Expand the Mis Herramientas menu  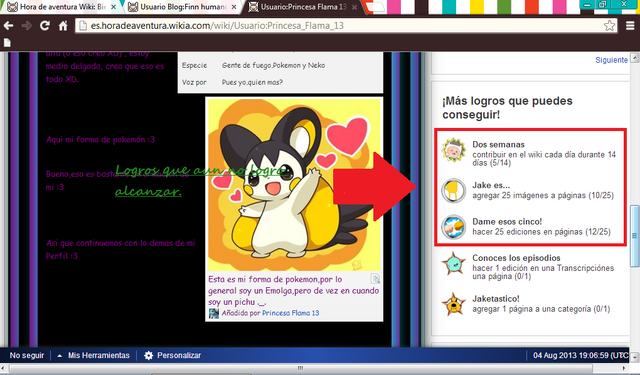tap(93, 355)
